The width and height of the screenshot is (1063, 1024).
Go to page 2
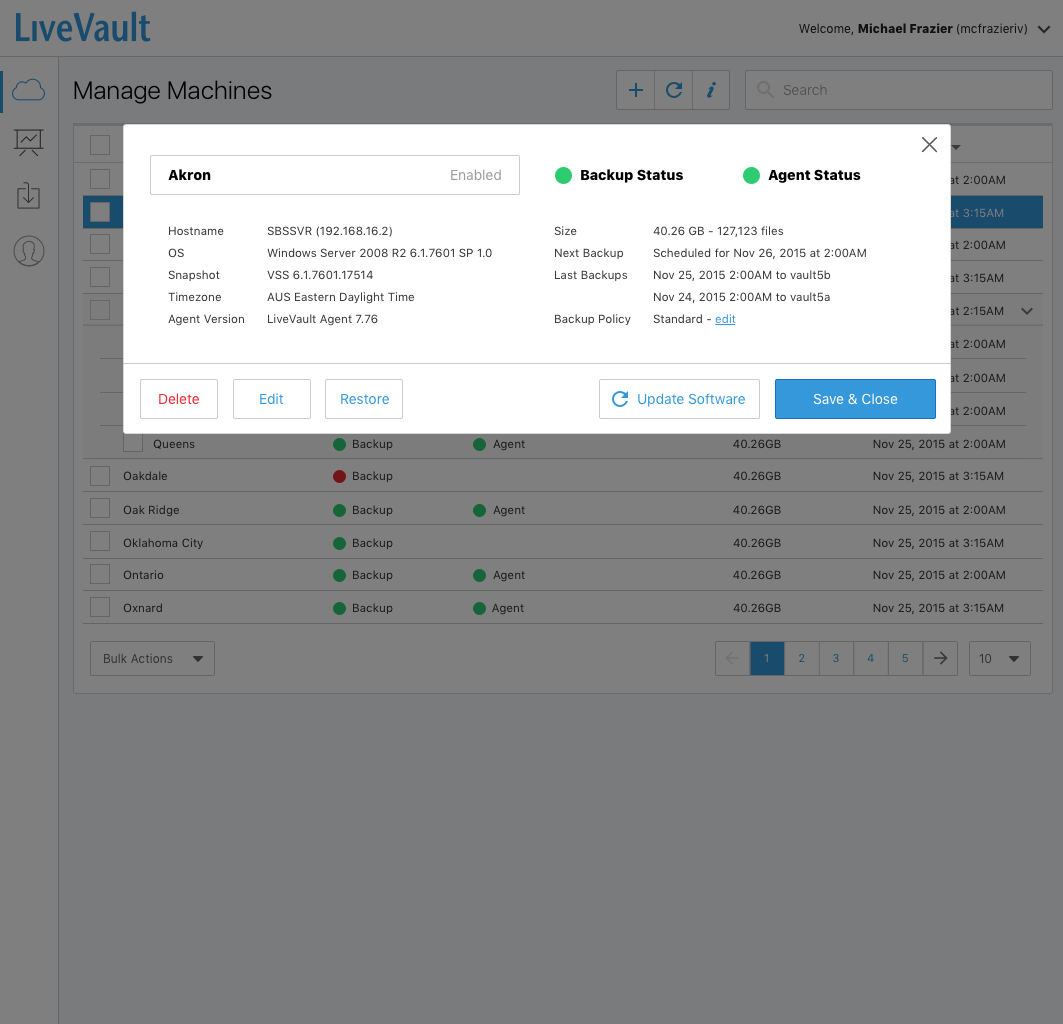pos(801,658)
